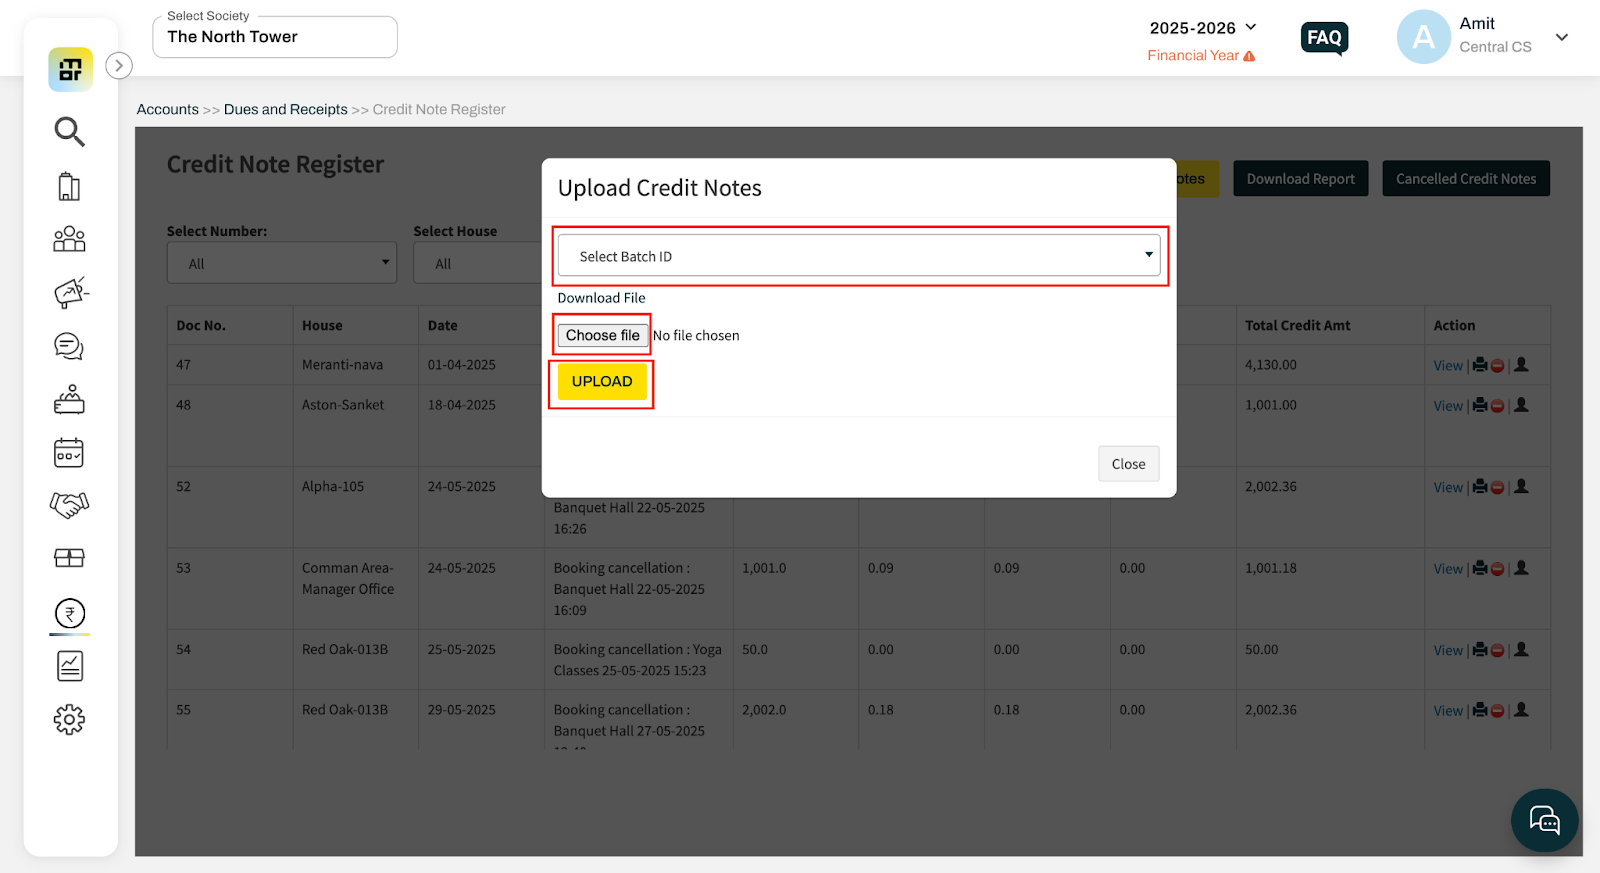Image resolution: width=1600 pixels, height=873 pixels.
Task: Click the handshake icon in sidebar
Action: [69, 504]
